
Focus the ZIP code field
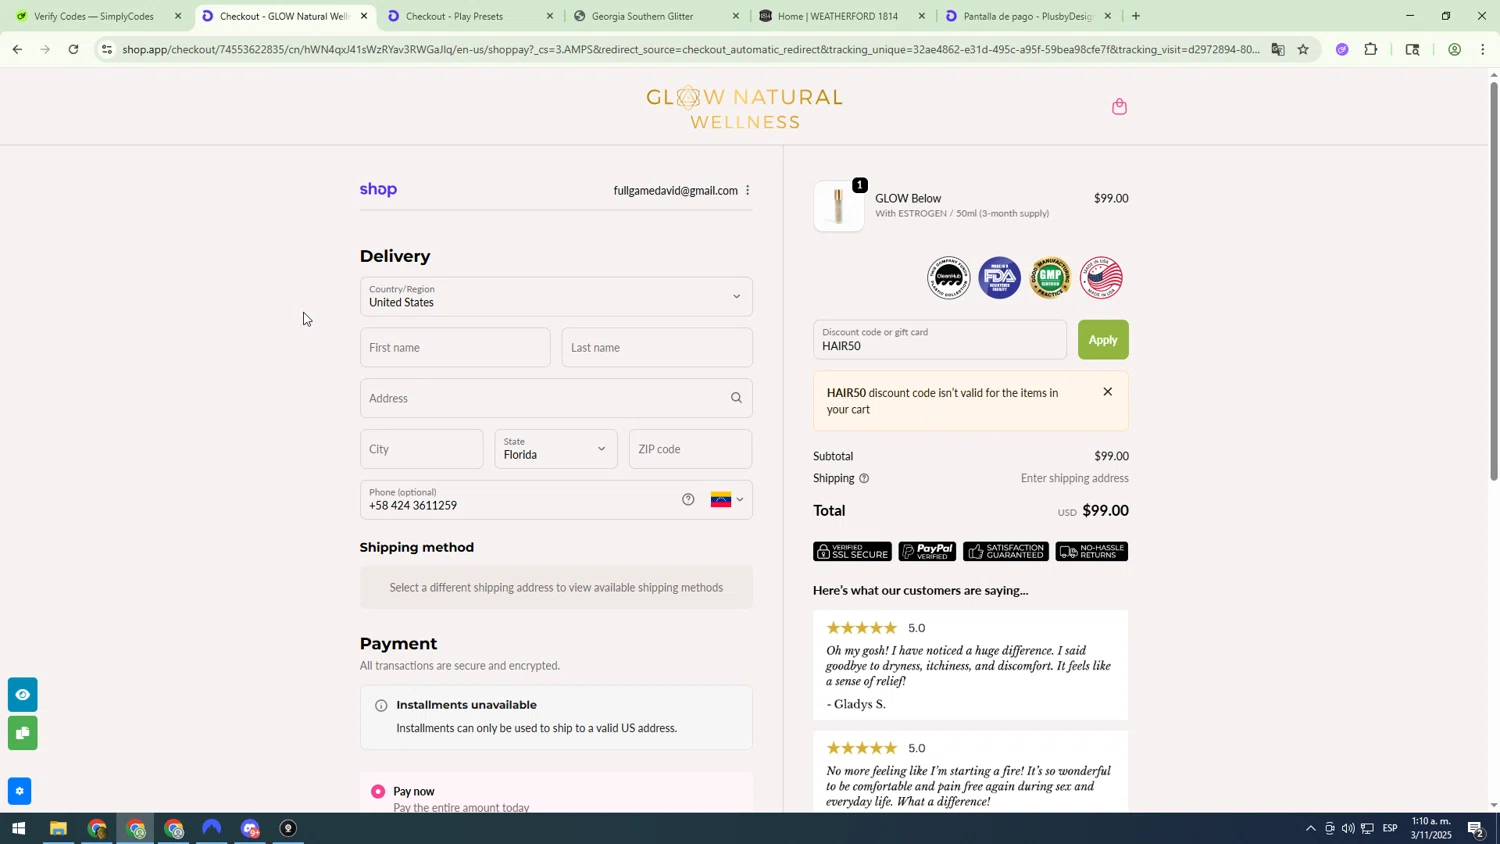click(x=691, y=449)
